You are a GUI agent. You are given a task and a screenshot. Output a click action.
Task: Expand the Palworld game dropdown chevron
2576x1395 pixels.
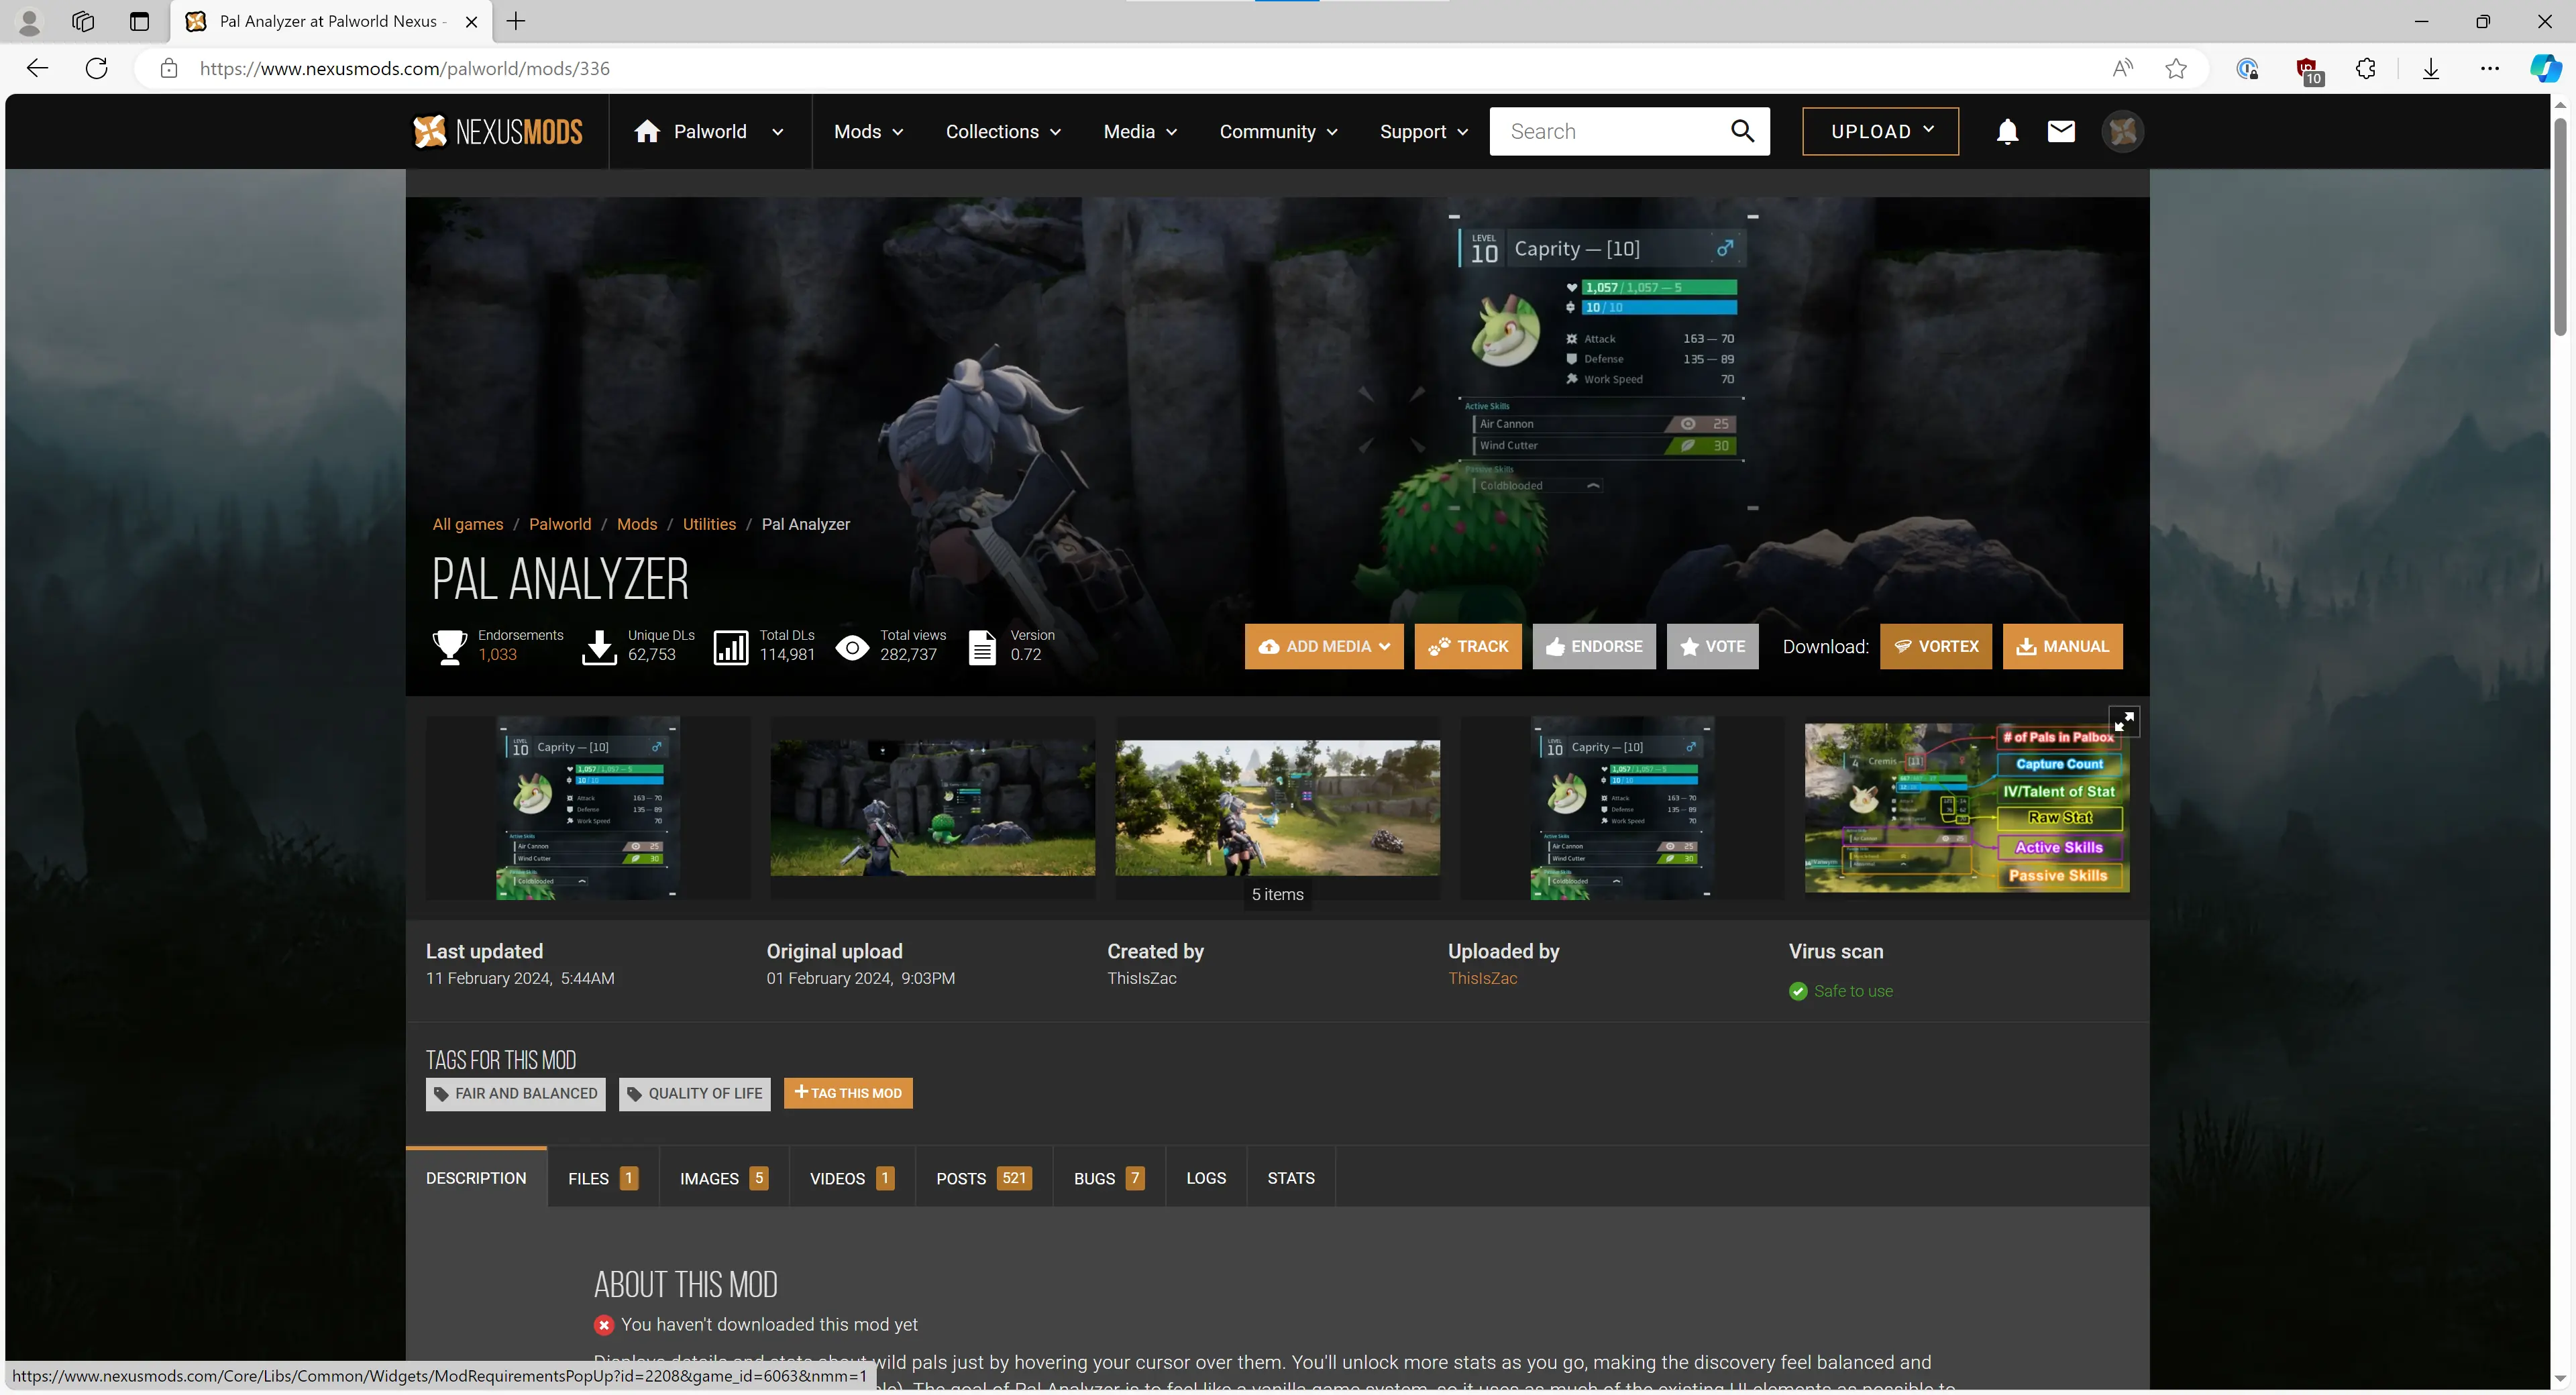777,132
